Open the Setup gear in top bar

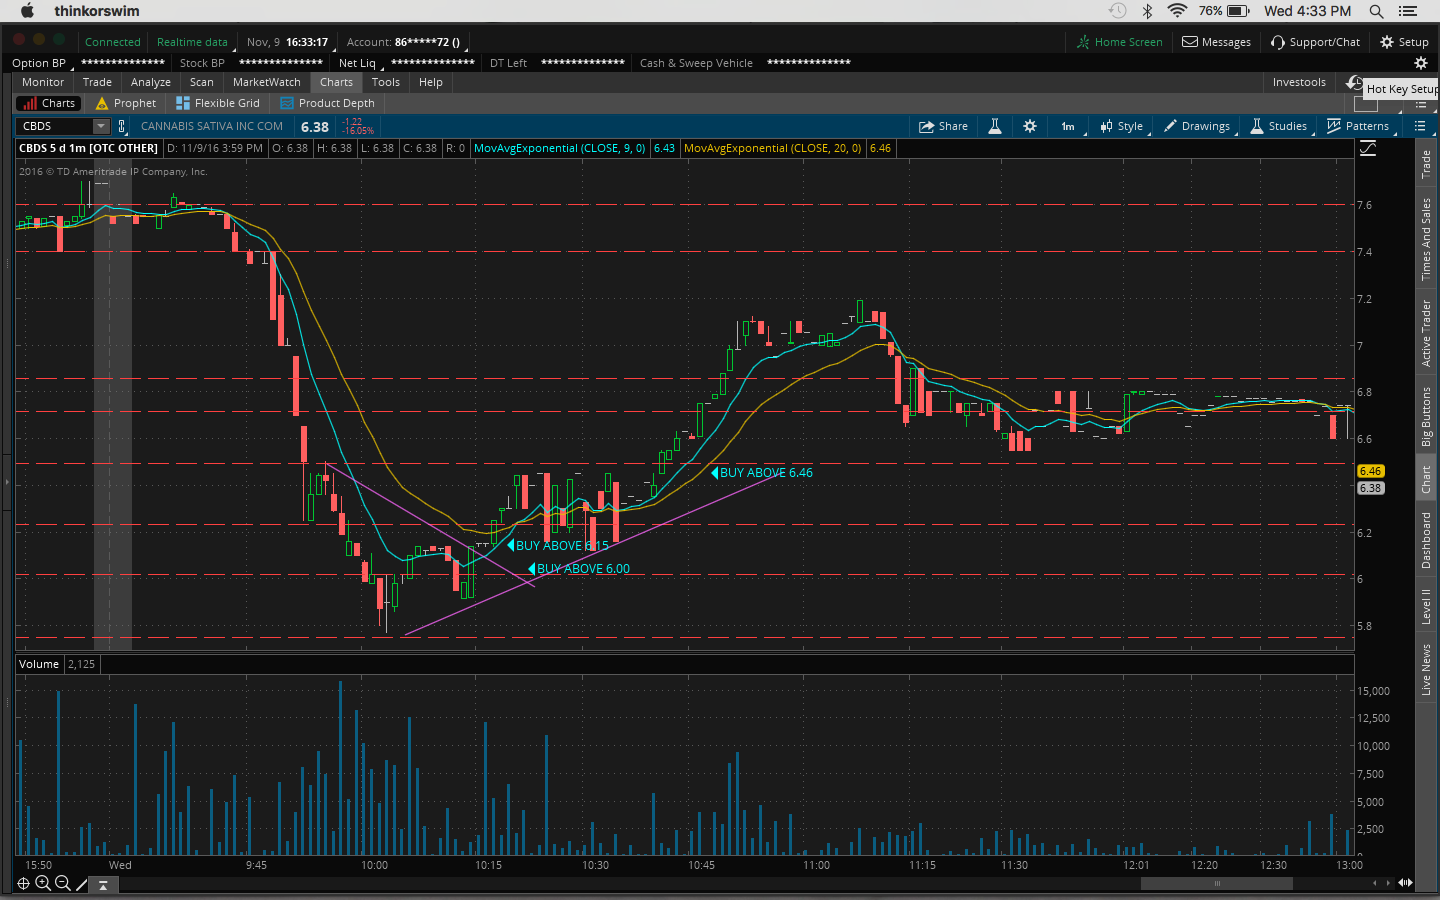click(1404, 42)
